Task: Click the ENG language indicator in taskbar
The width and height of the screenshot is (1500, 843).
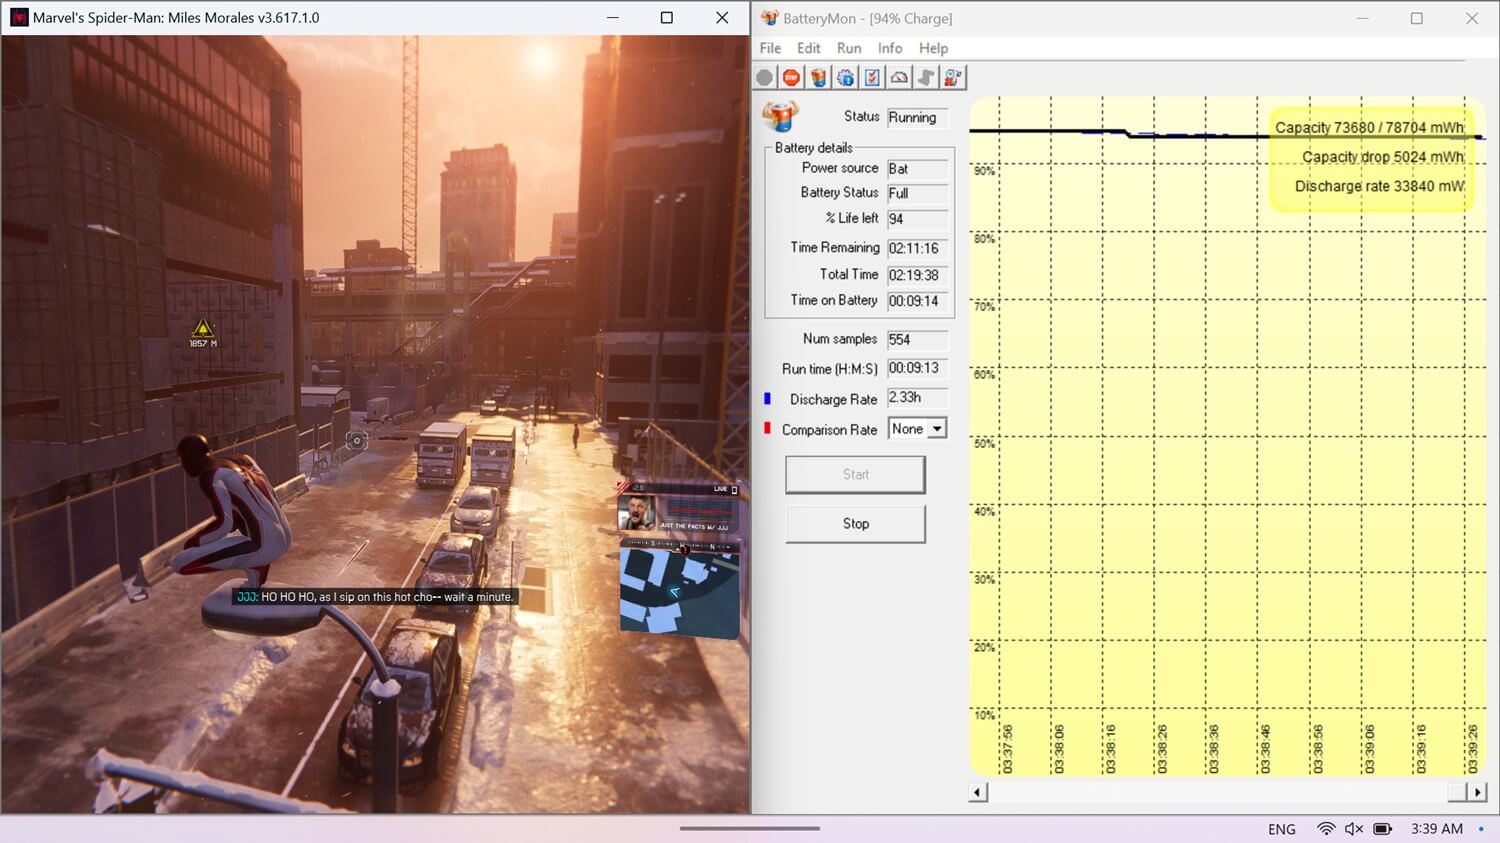Action: click(x=1281, y=829)
